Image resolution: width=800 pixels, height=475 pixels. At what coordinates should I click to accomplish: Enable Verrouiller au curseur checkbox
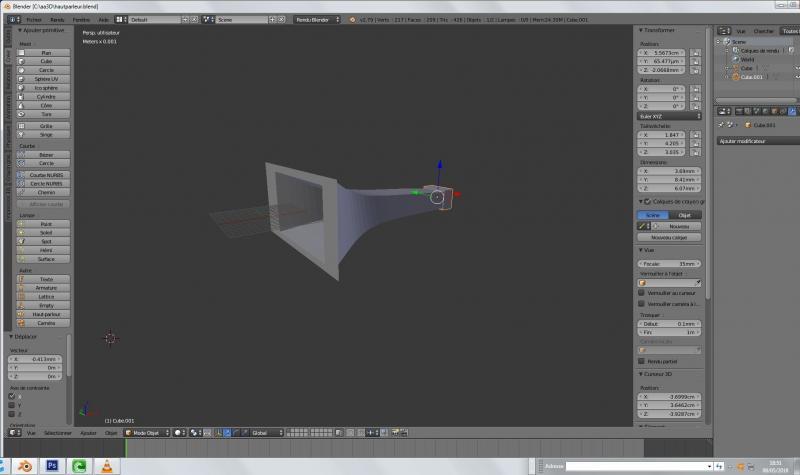point(642,292)
